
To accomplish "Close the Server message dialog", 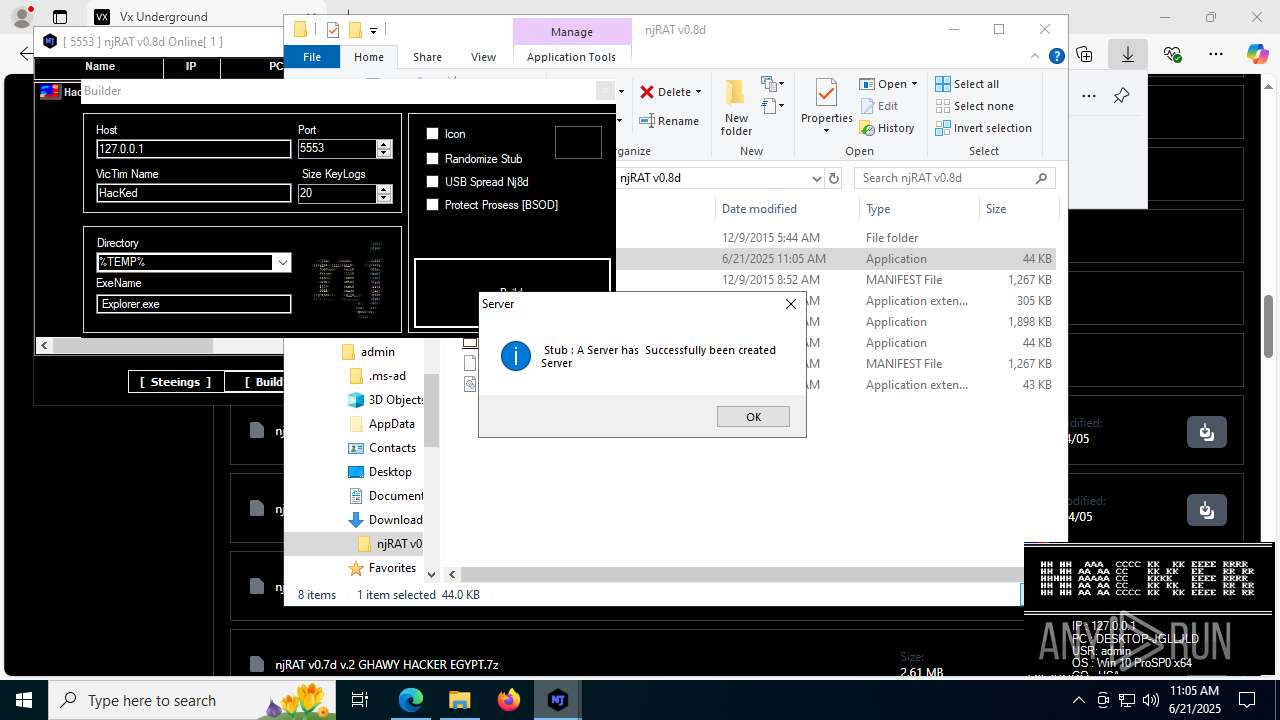I will coord(791,304).
